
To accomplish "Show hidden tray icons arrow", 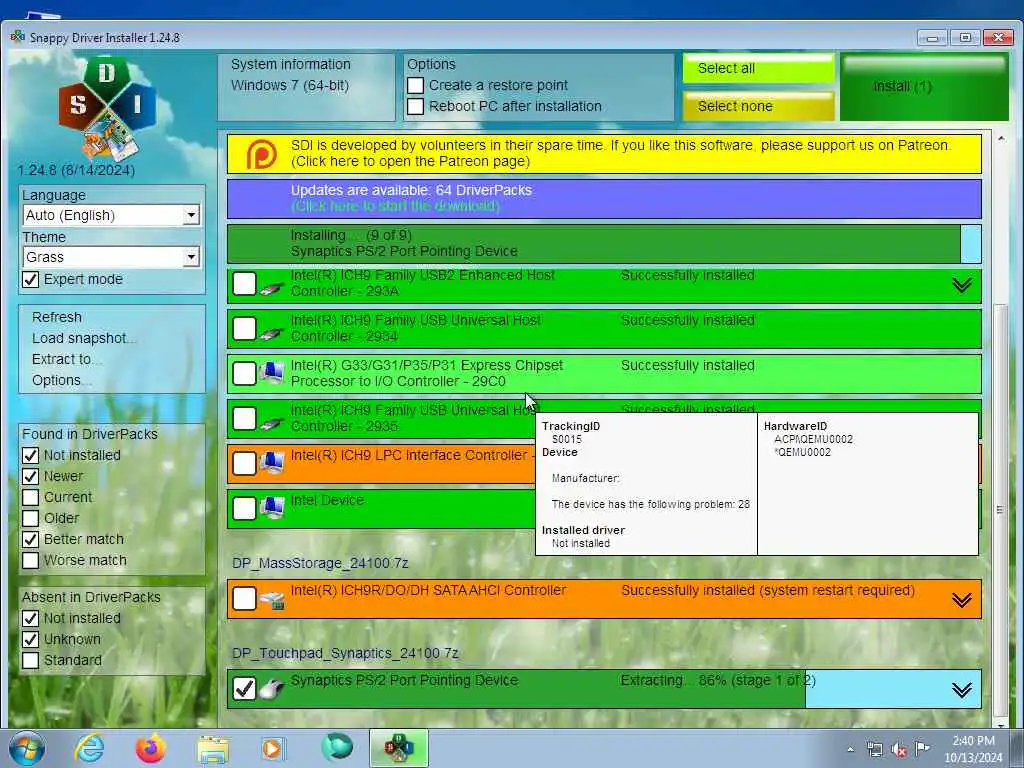I will [x=850, y=750].
